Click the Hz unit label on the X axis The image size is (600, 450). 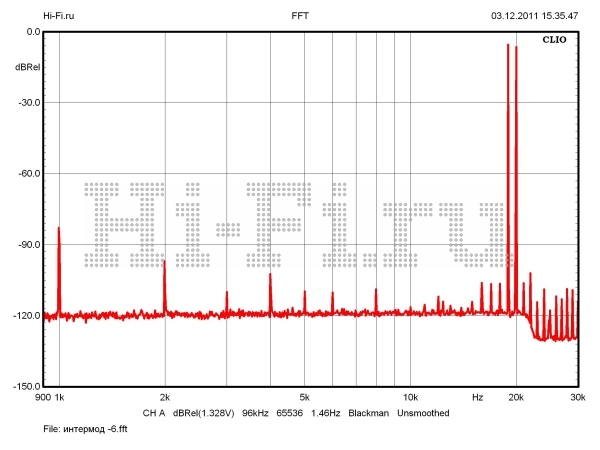point(478,398)
